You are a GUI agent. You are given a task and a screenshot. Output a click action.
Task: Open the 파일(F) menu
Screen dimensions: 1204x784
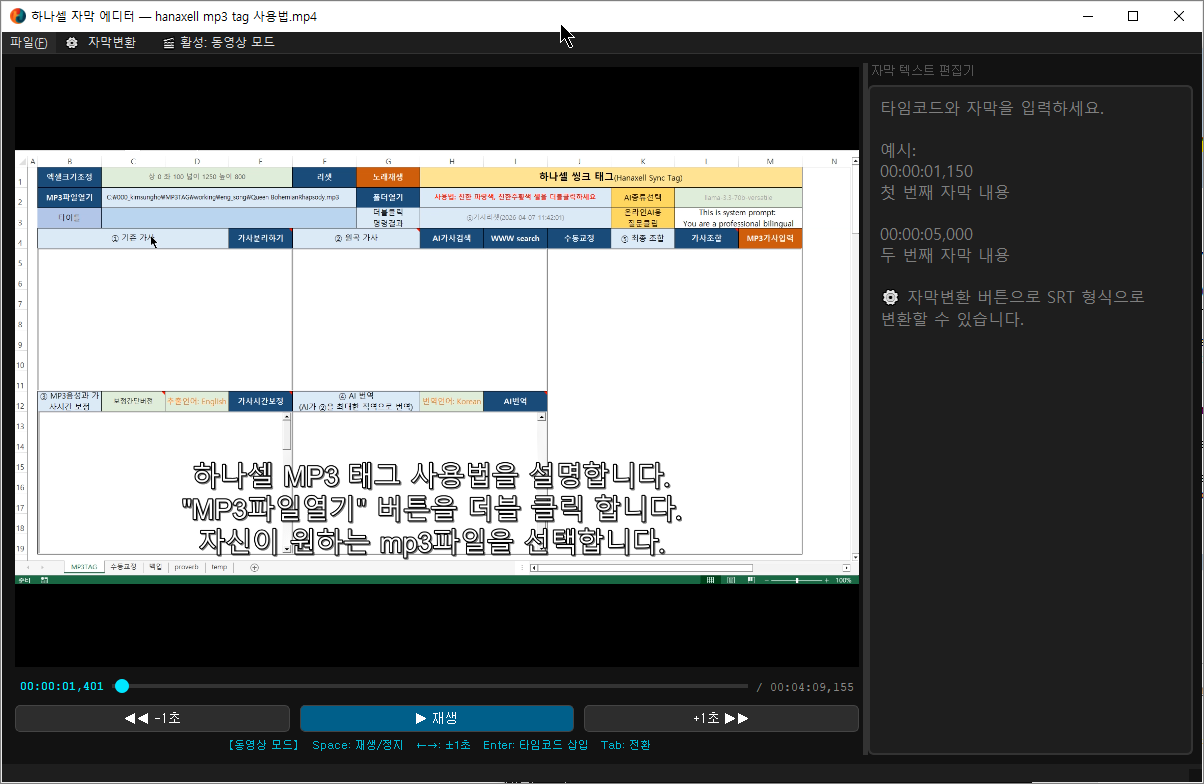coord(28,43)
